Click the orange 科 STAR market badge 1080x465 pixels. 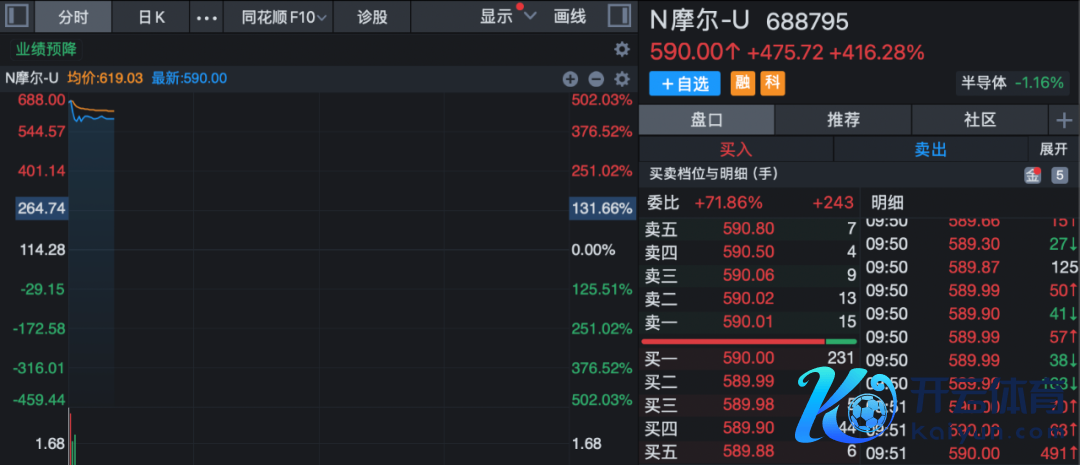[x=772, y=84]
